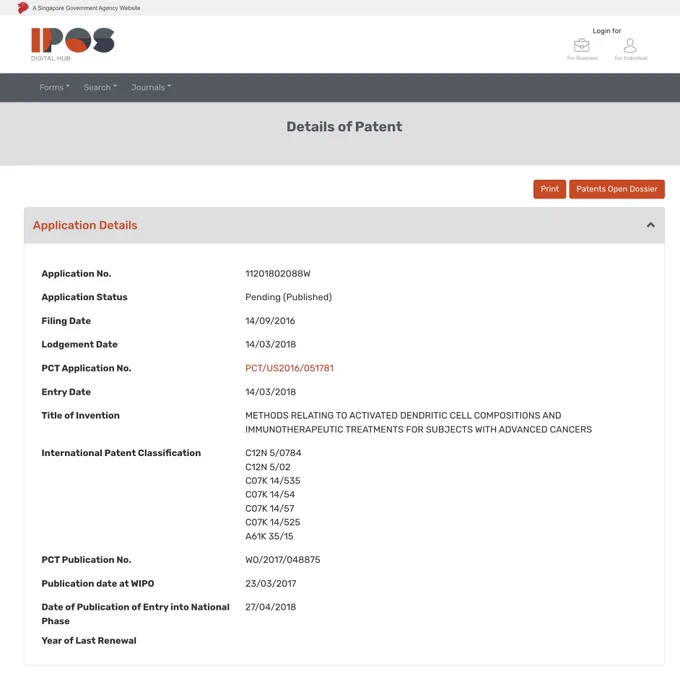Click the PCT publication number WO/2017/048875

(x=282, y=560)
